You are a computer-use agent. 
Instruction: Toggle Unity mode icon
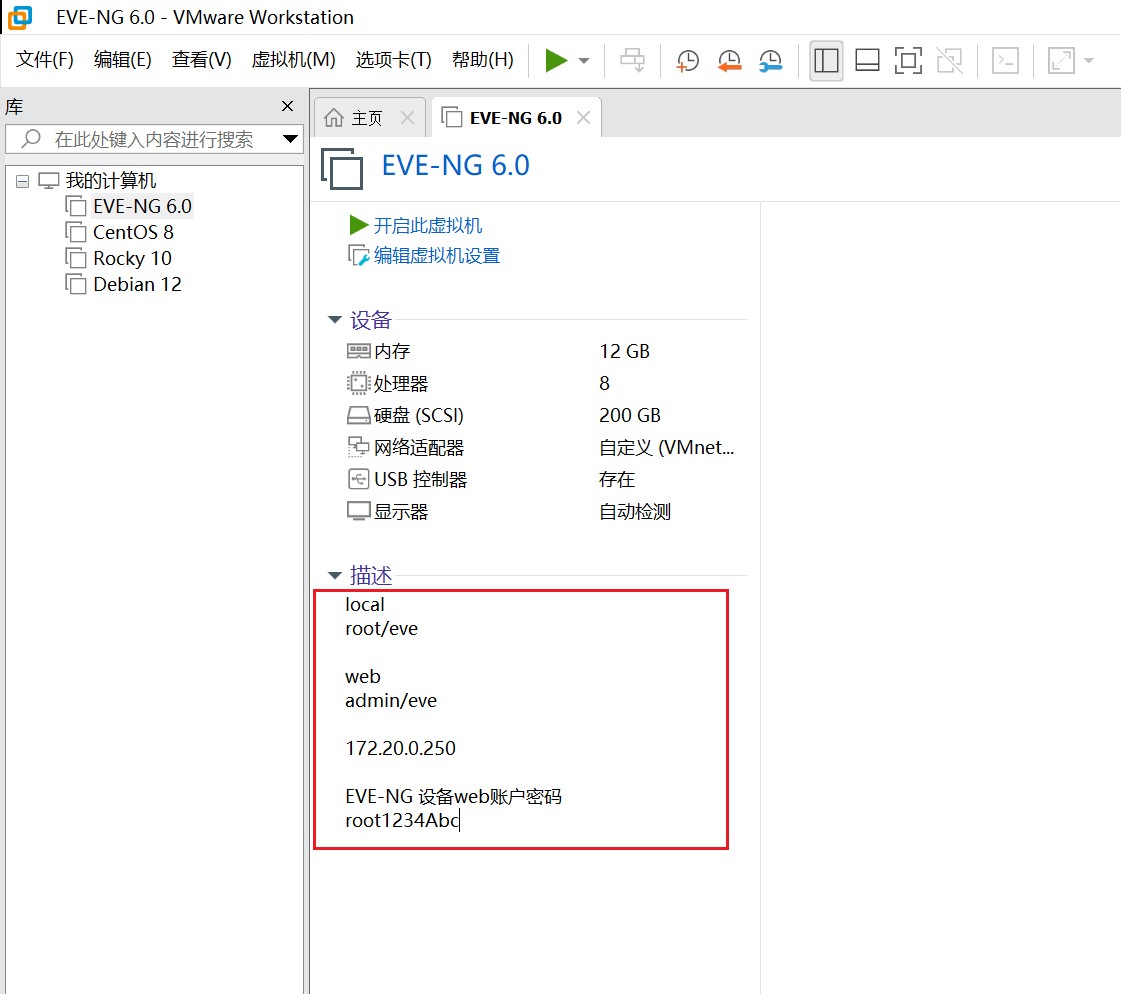[949, 60]
